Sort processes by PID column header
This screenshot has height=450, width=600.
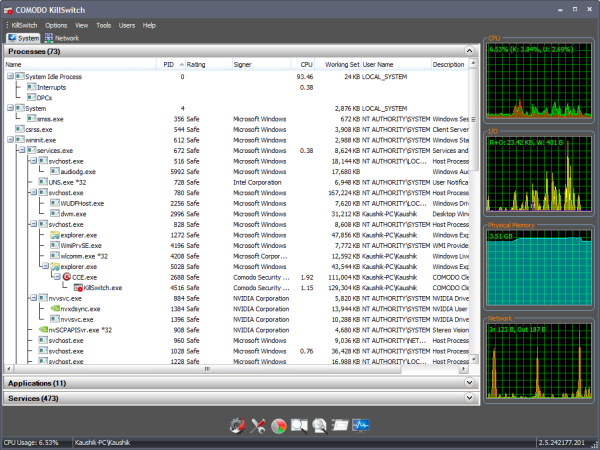pos(168,64)
